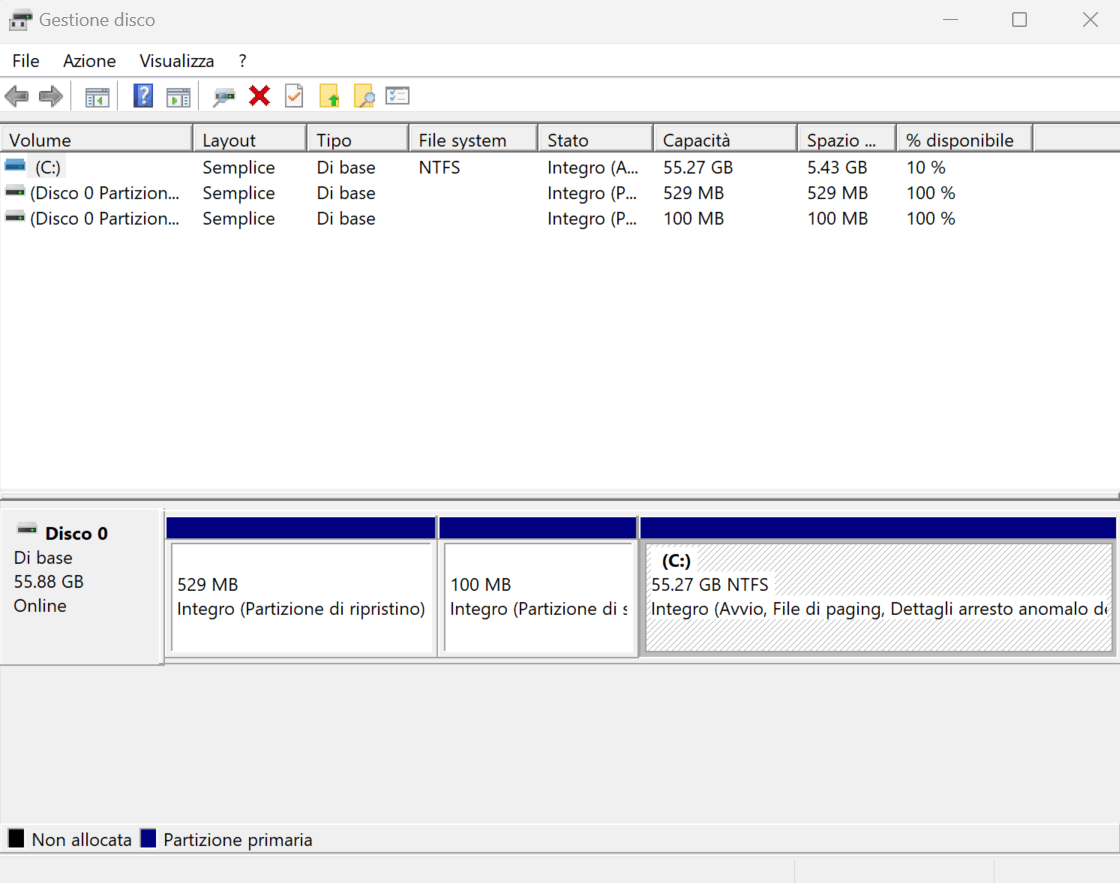The width and height of the screenshot is (1120, 883).
Task: Select the 529 MB recovery partition block
Action: pyautogui.click(x=301, y=597)
